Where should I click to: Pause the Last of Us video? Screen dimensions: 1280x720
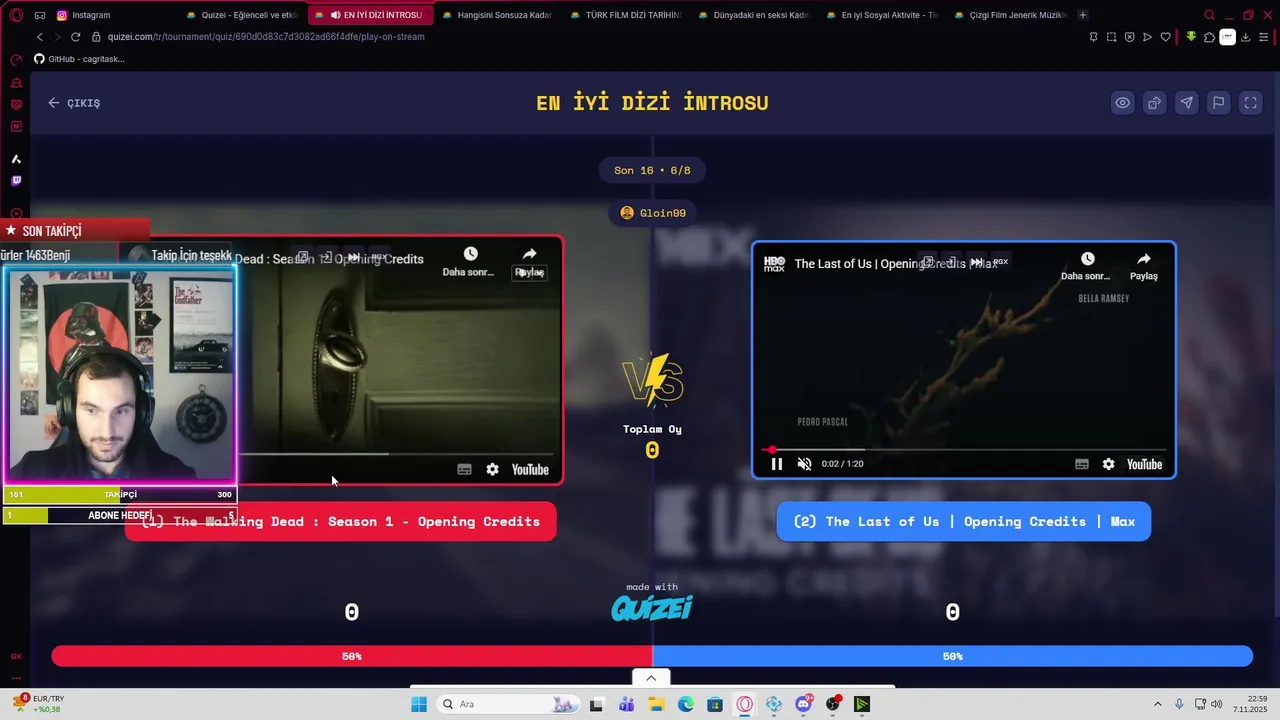pyautogui.click(x=776, y=464)
